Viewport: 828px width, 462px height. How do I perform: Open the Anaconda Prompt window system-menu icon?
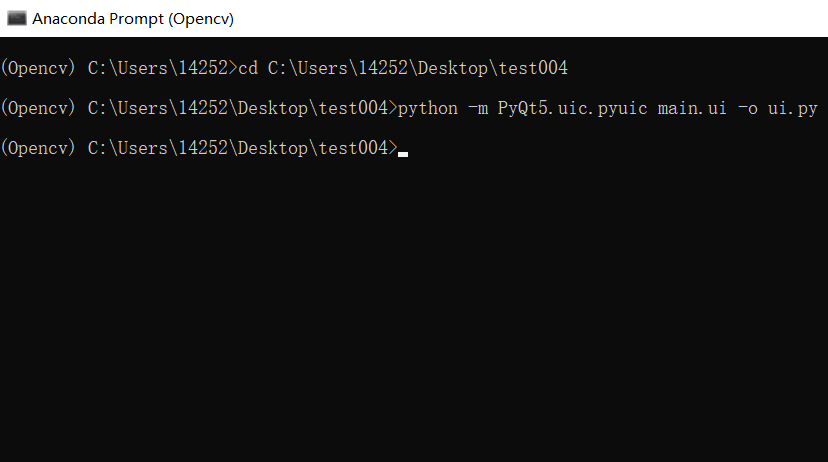coord(16,18)
